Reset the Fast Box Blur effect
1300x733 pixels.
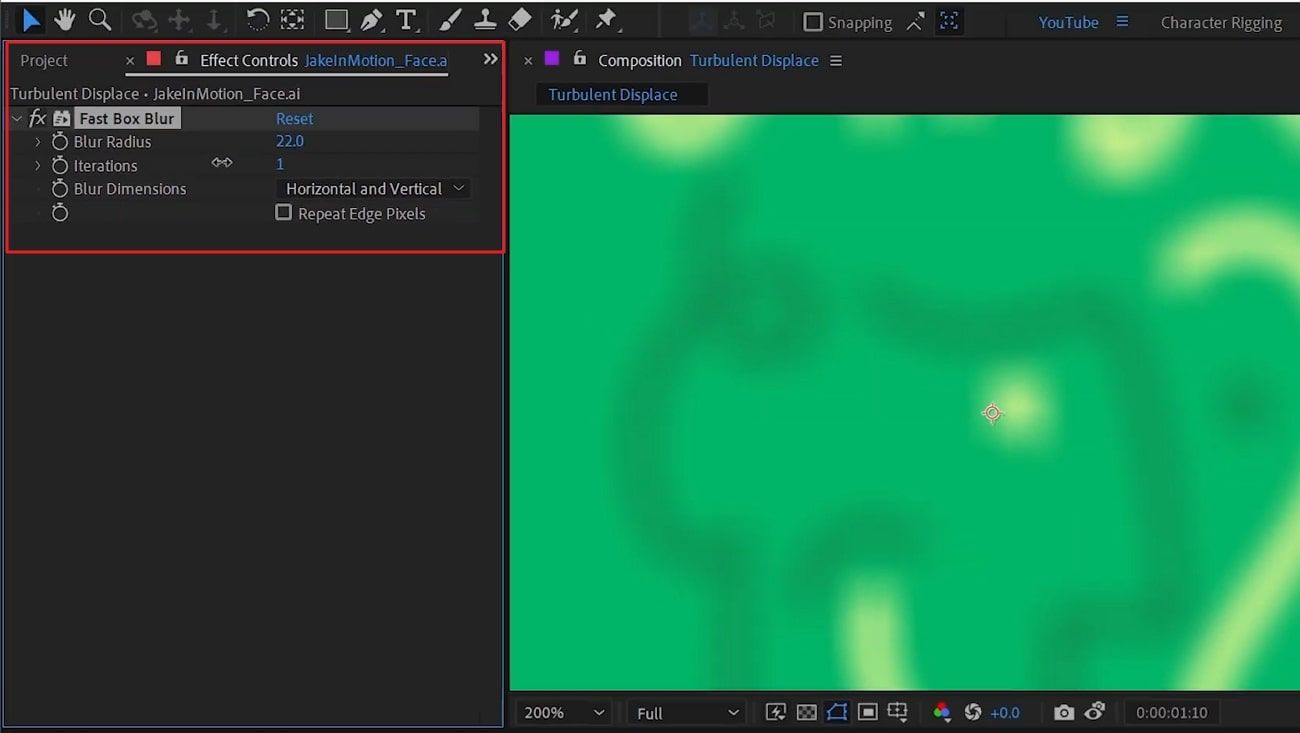(x=294, y=119)
